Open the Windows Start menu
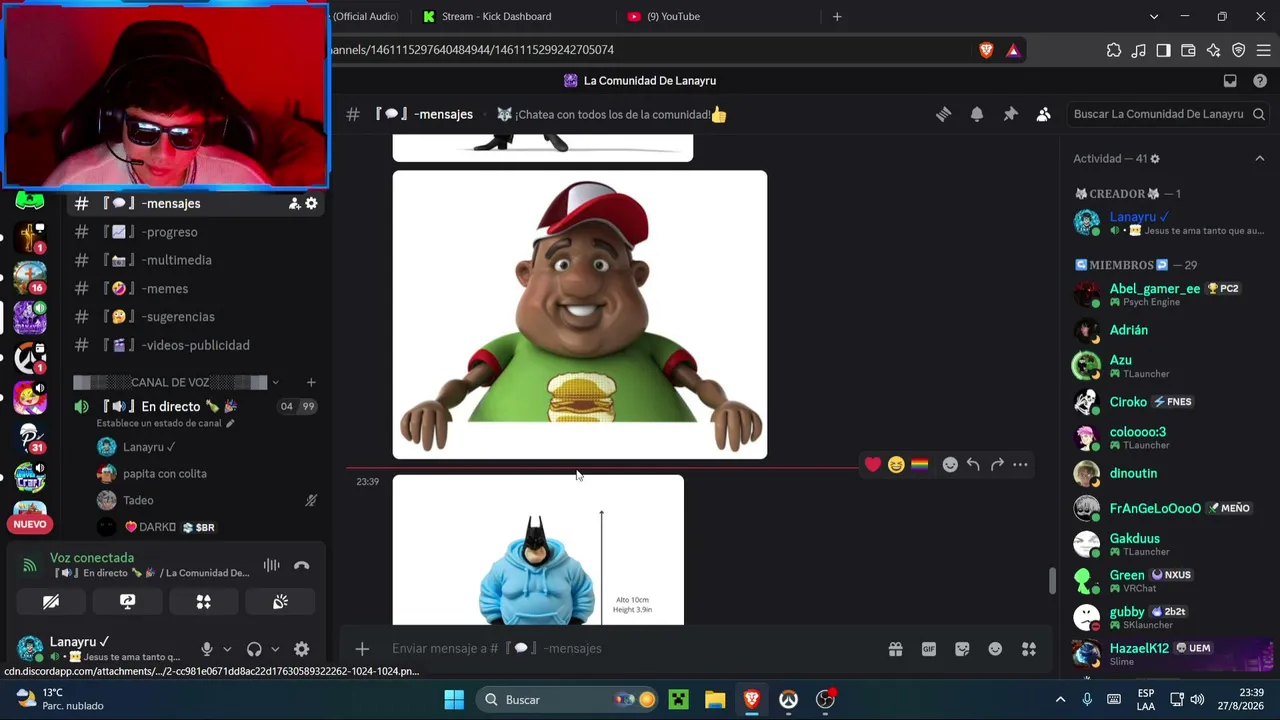The width and height of the screenshot is (1280, 720). pos(454,699)
